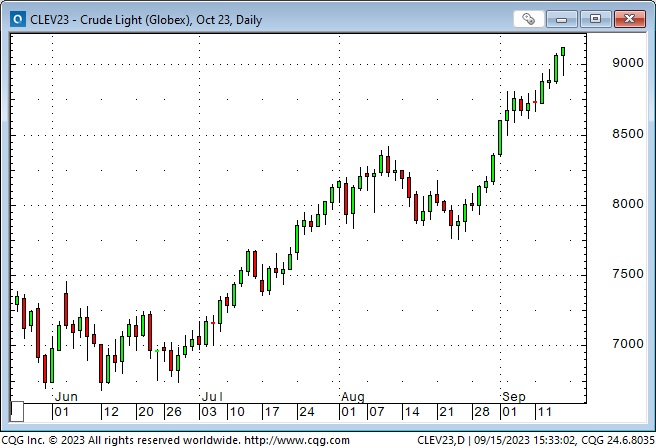Click the small box at the left end of the date axis
This screenshot has width=656, height=448.
point(17,412)
